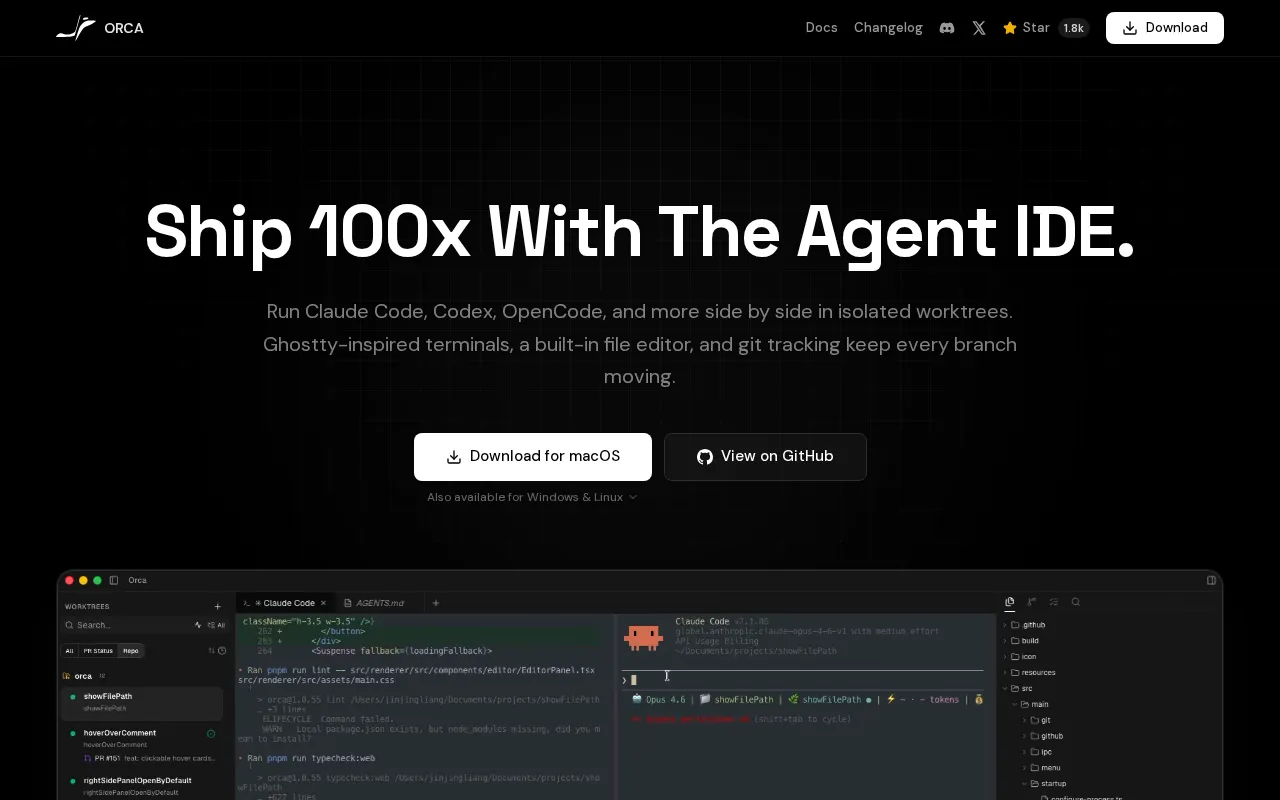Click the orca repo group header
Image resolution: width=1280 pixels, height=800 pixels.
[84, 676]
